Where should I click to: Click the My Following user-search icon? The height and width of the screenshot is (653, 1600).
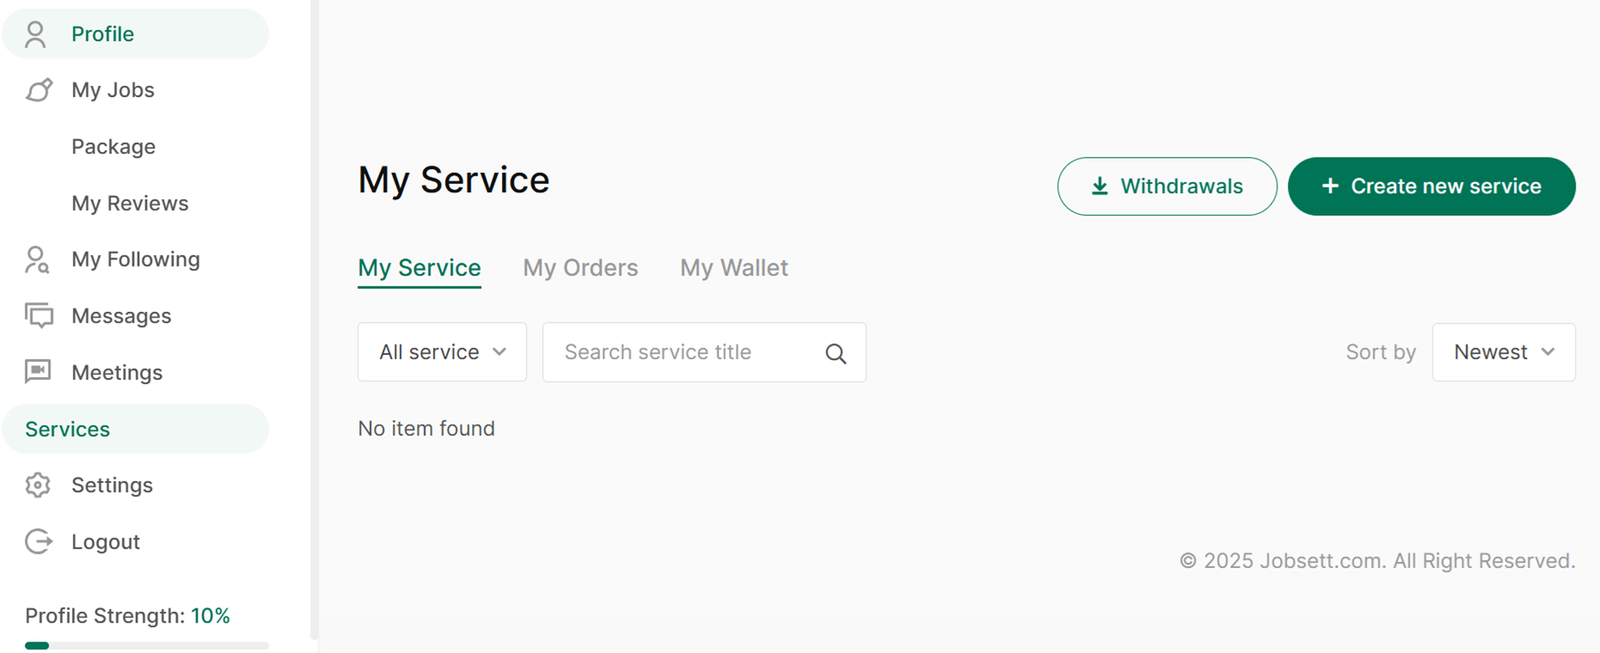[x=37, y=260]
